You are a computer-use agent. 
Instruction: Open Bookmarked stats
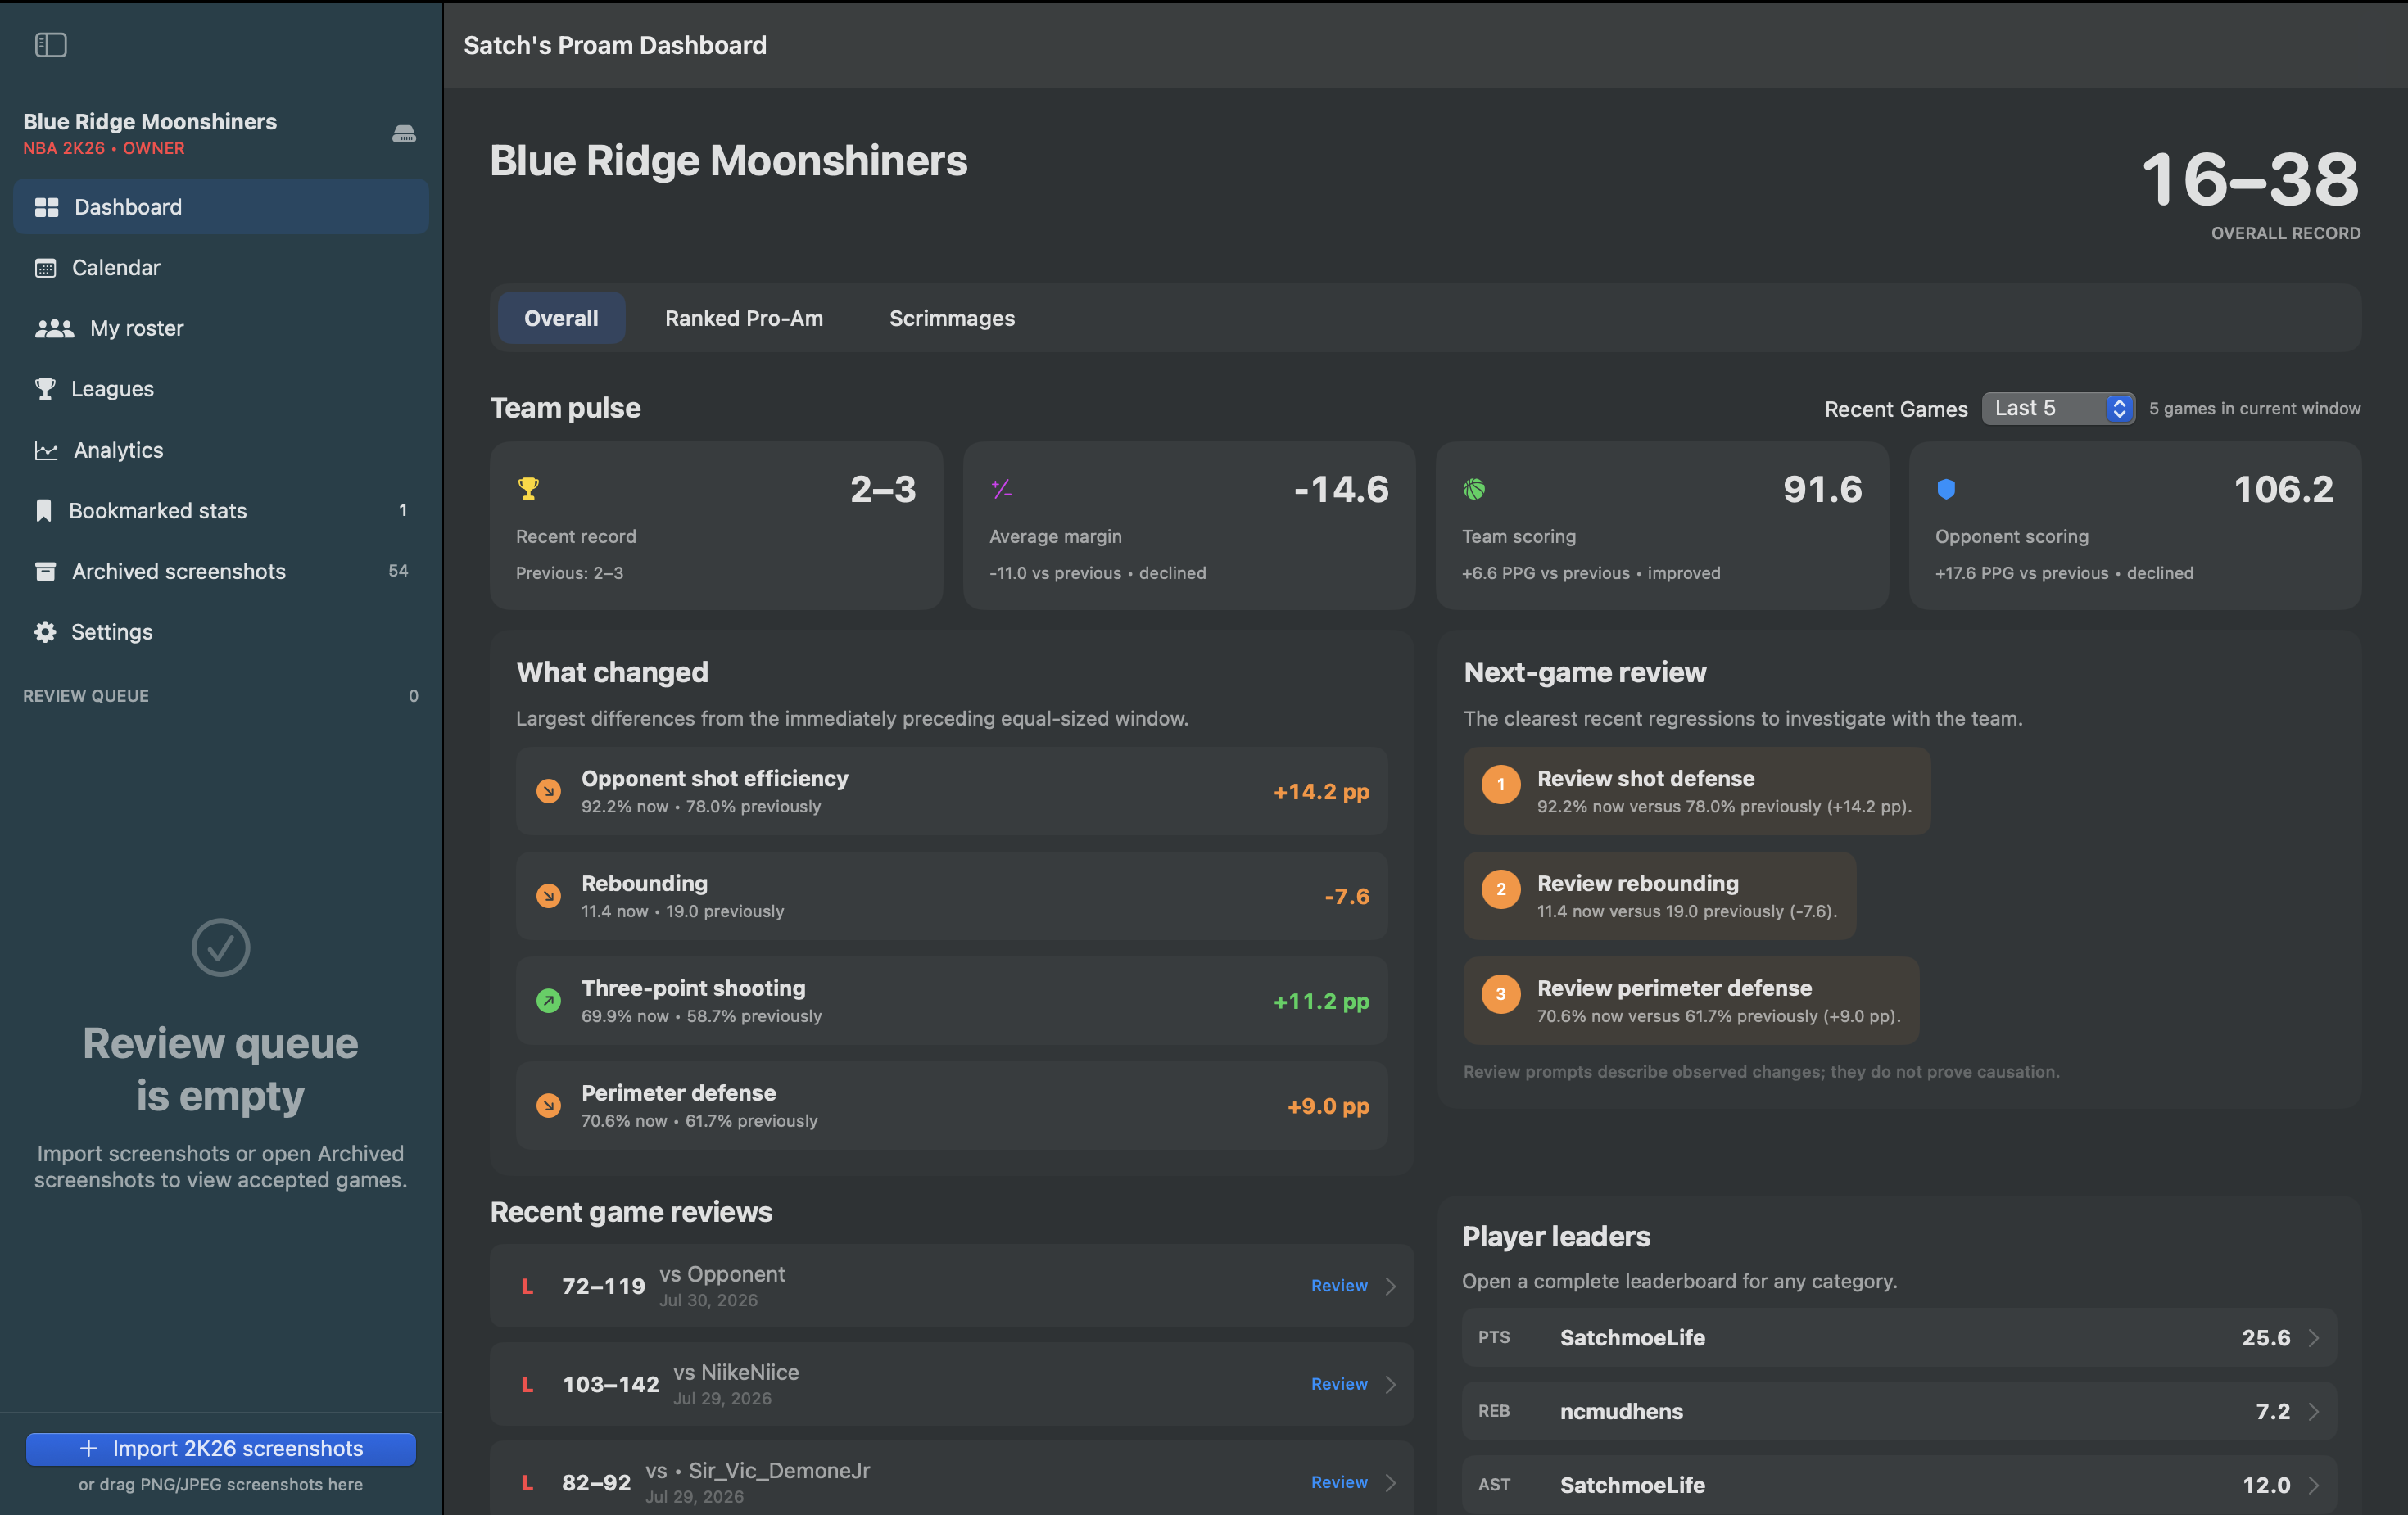[x=221, y=510]
